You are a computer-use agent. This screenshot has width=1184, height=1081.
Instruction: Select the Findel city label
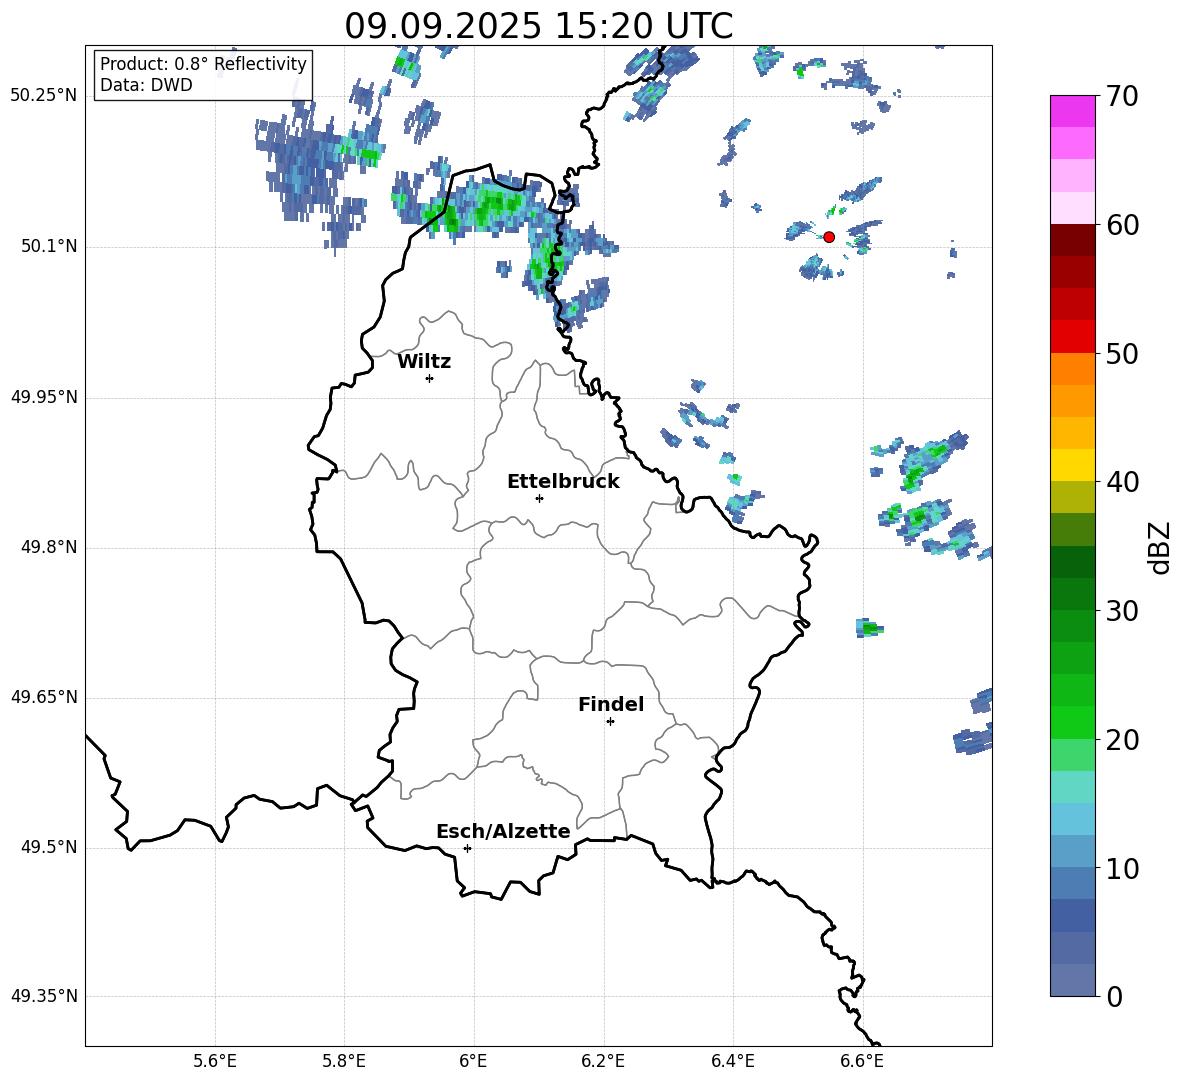[x=611, y=704]
